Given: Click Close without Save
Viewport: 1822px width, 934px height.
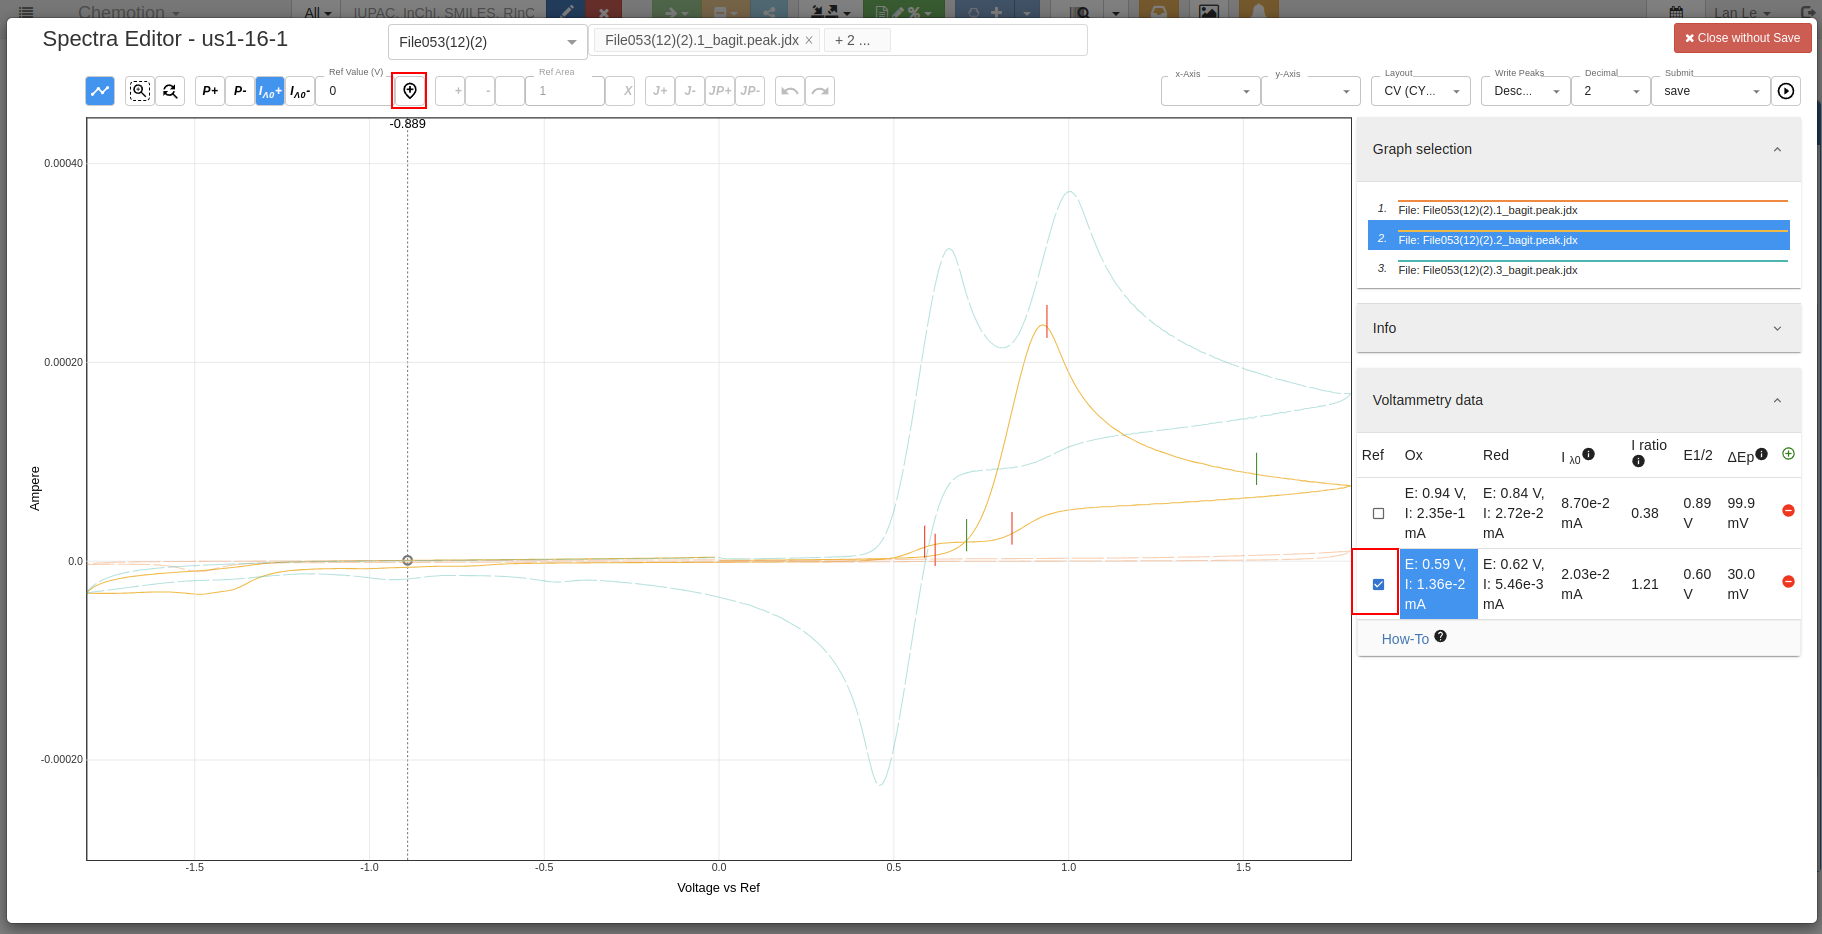Looking at the screenshot, I should [x=1742, y=37].
